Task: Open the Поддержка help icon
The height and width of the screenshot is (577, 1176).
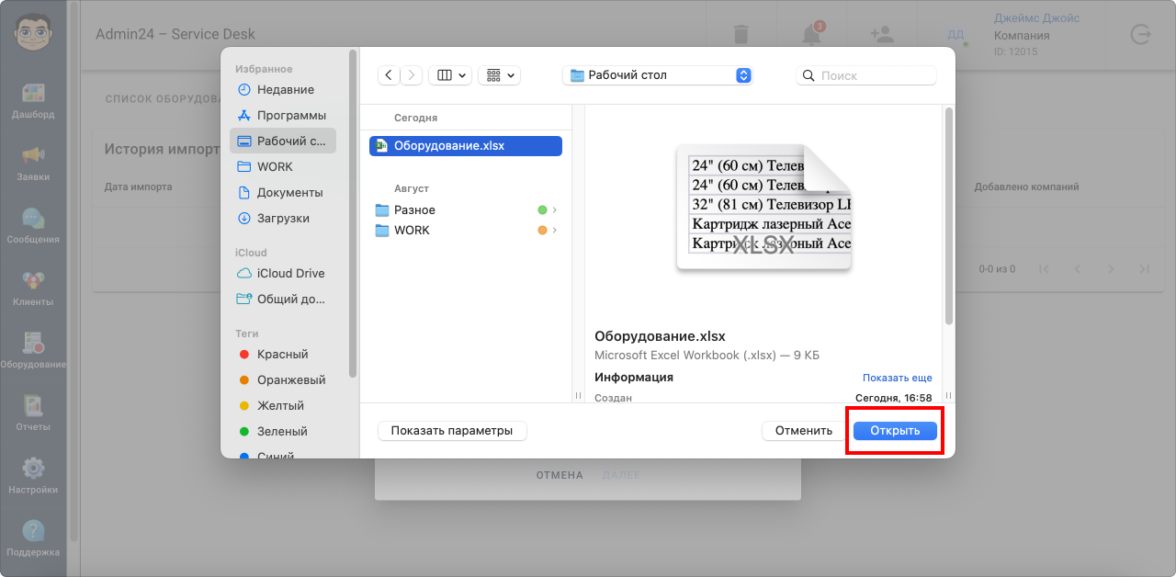Action: (33, 537)
